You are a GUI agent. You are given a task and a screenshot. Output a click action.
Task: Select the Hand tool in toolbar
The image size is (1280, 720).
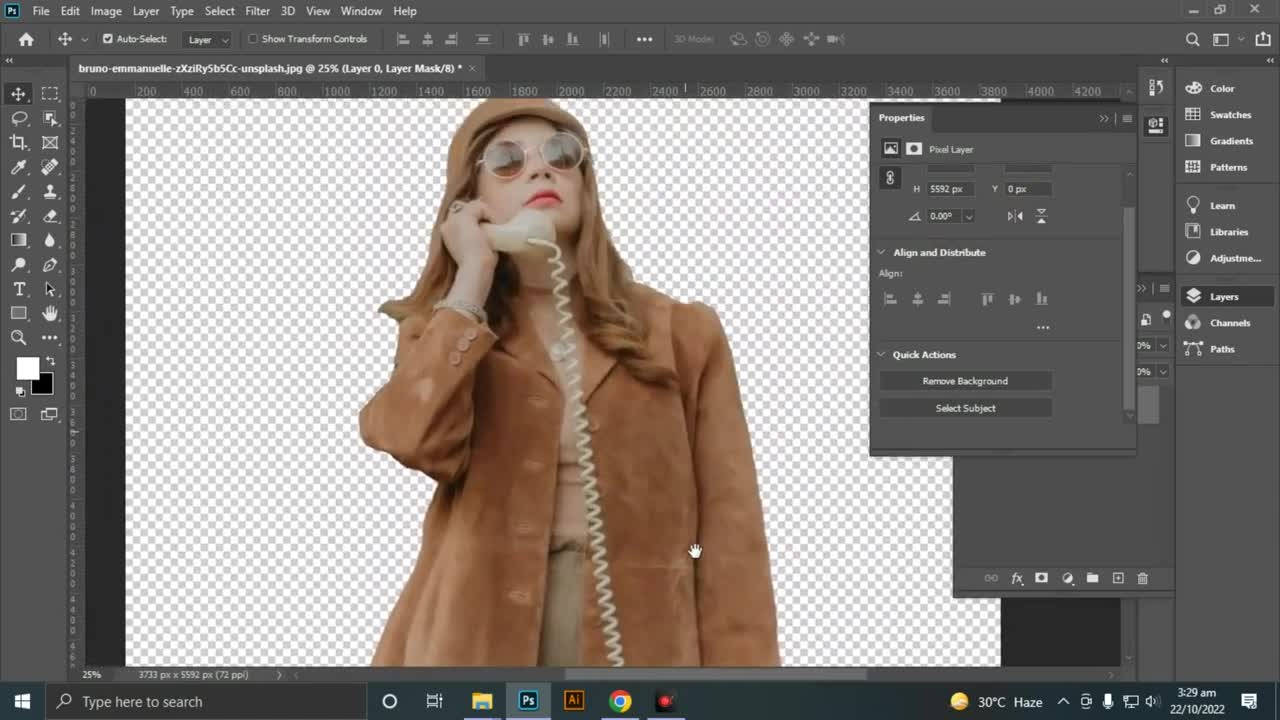click(x=50, y=314)
